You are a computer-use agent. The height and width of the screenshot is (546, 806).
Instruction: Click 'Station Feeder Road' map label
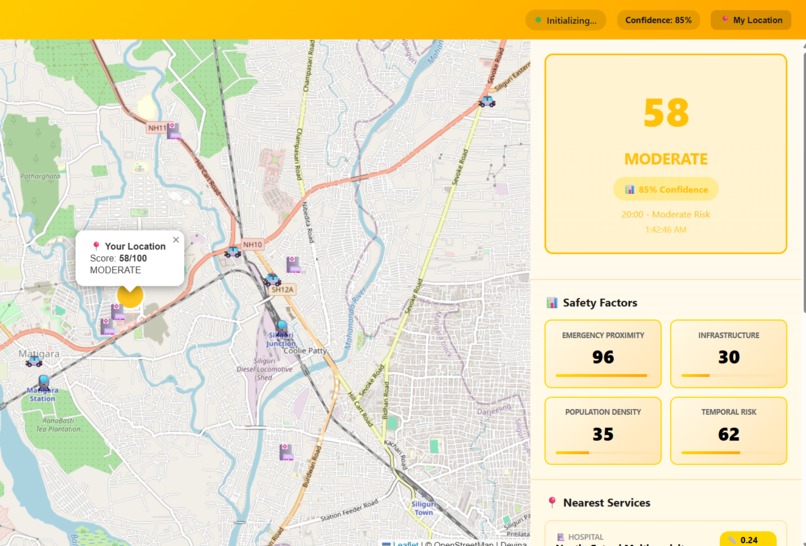point(349,510)
